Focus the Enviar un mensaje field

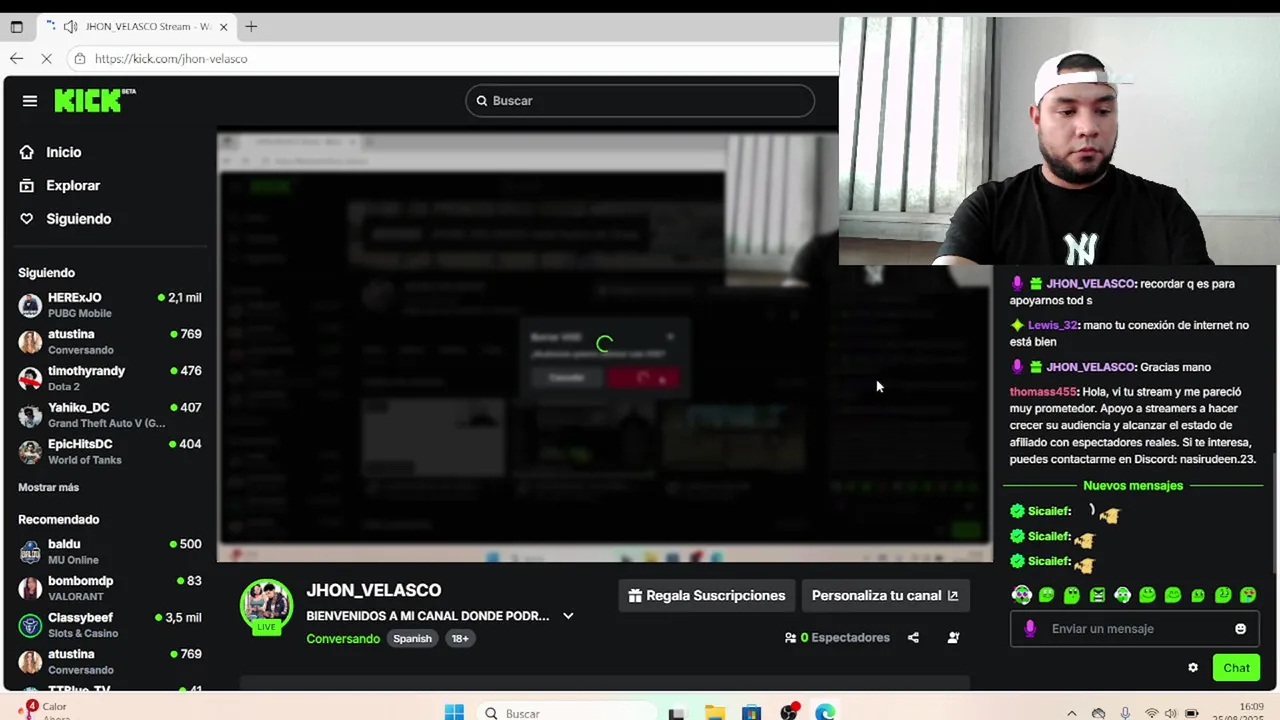point(1132,628)
